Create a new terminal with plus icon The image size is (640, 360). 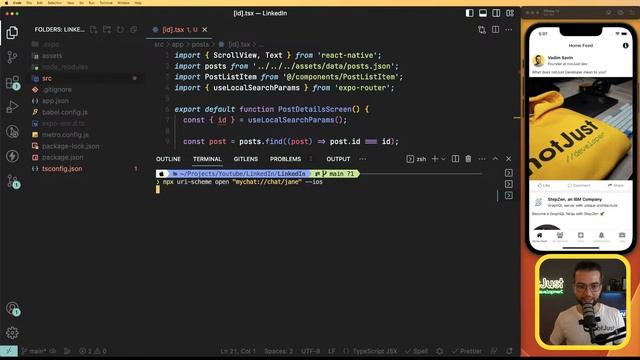click(x=435, y=159)
